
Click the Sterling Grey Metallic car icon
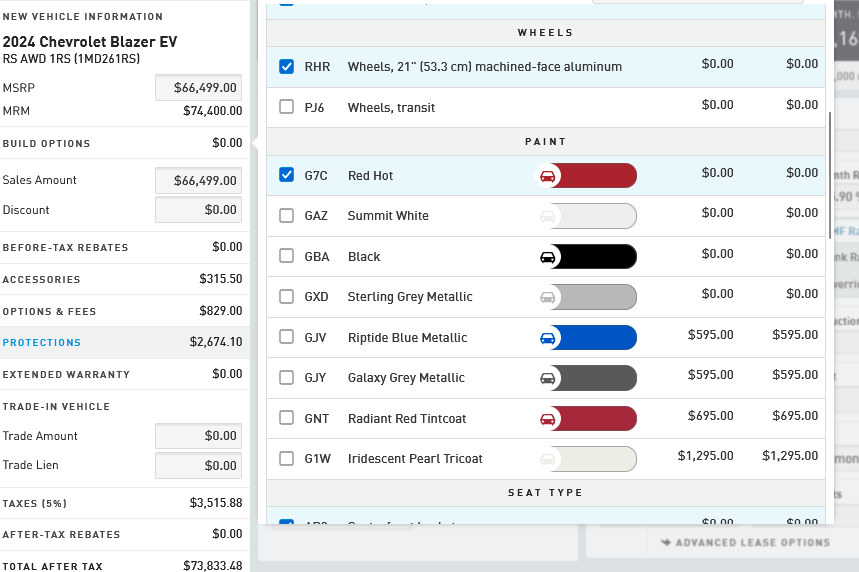(x=547, y=298)
